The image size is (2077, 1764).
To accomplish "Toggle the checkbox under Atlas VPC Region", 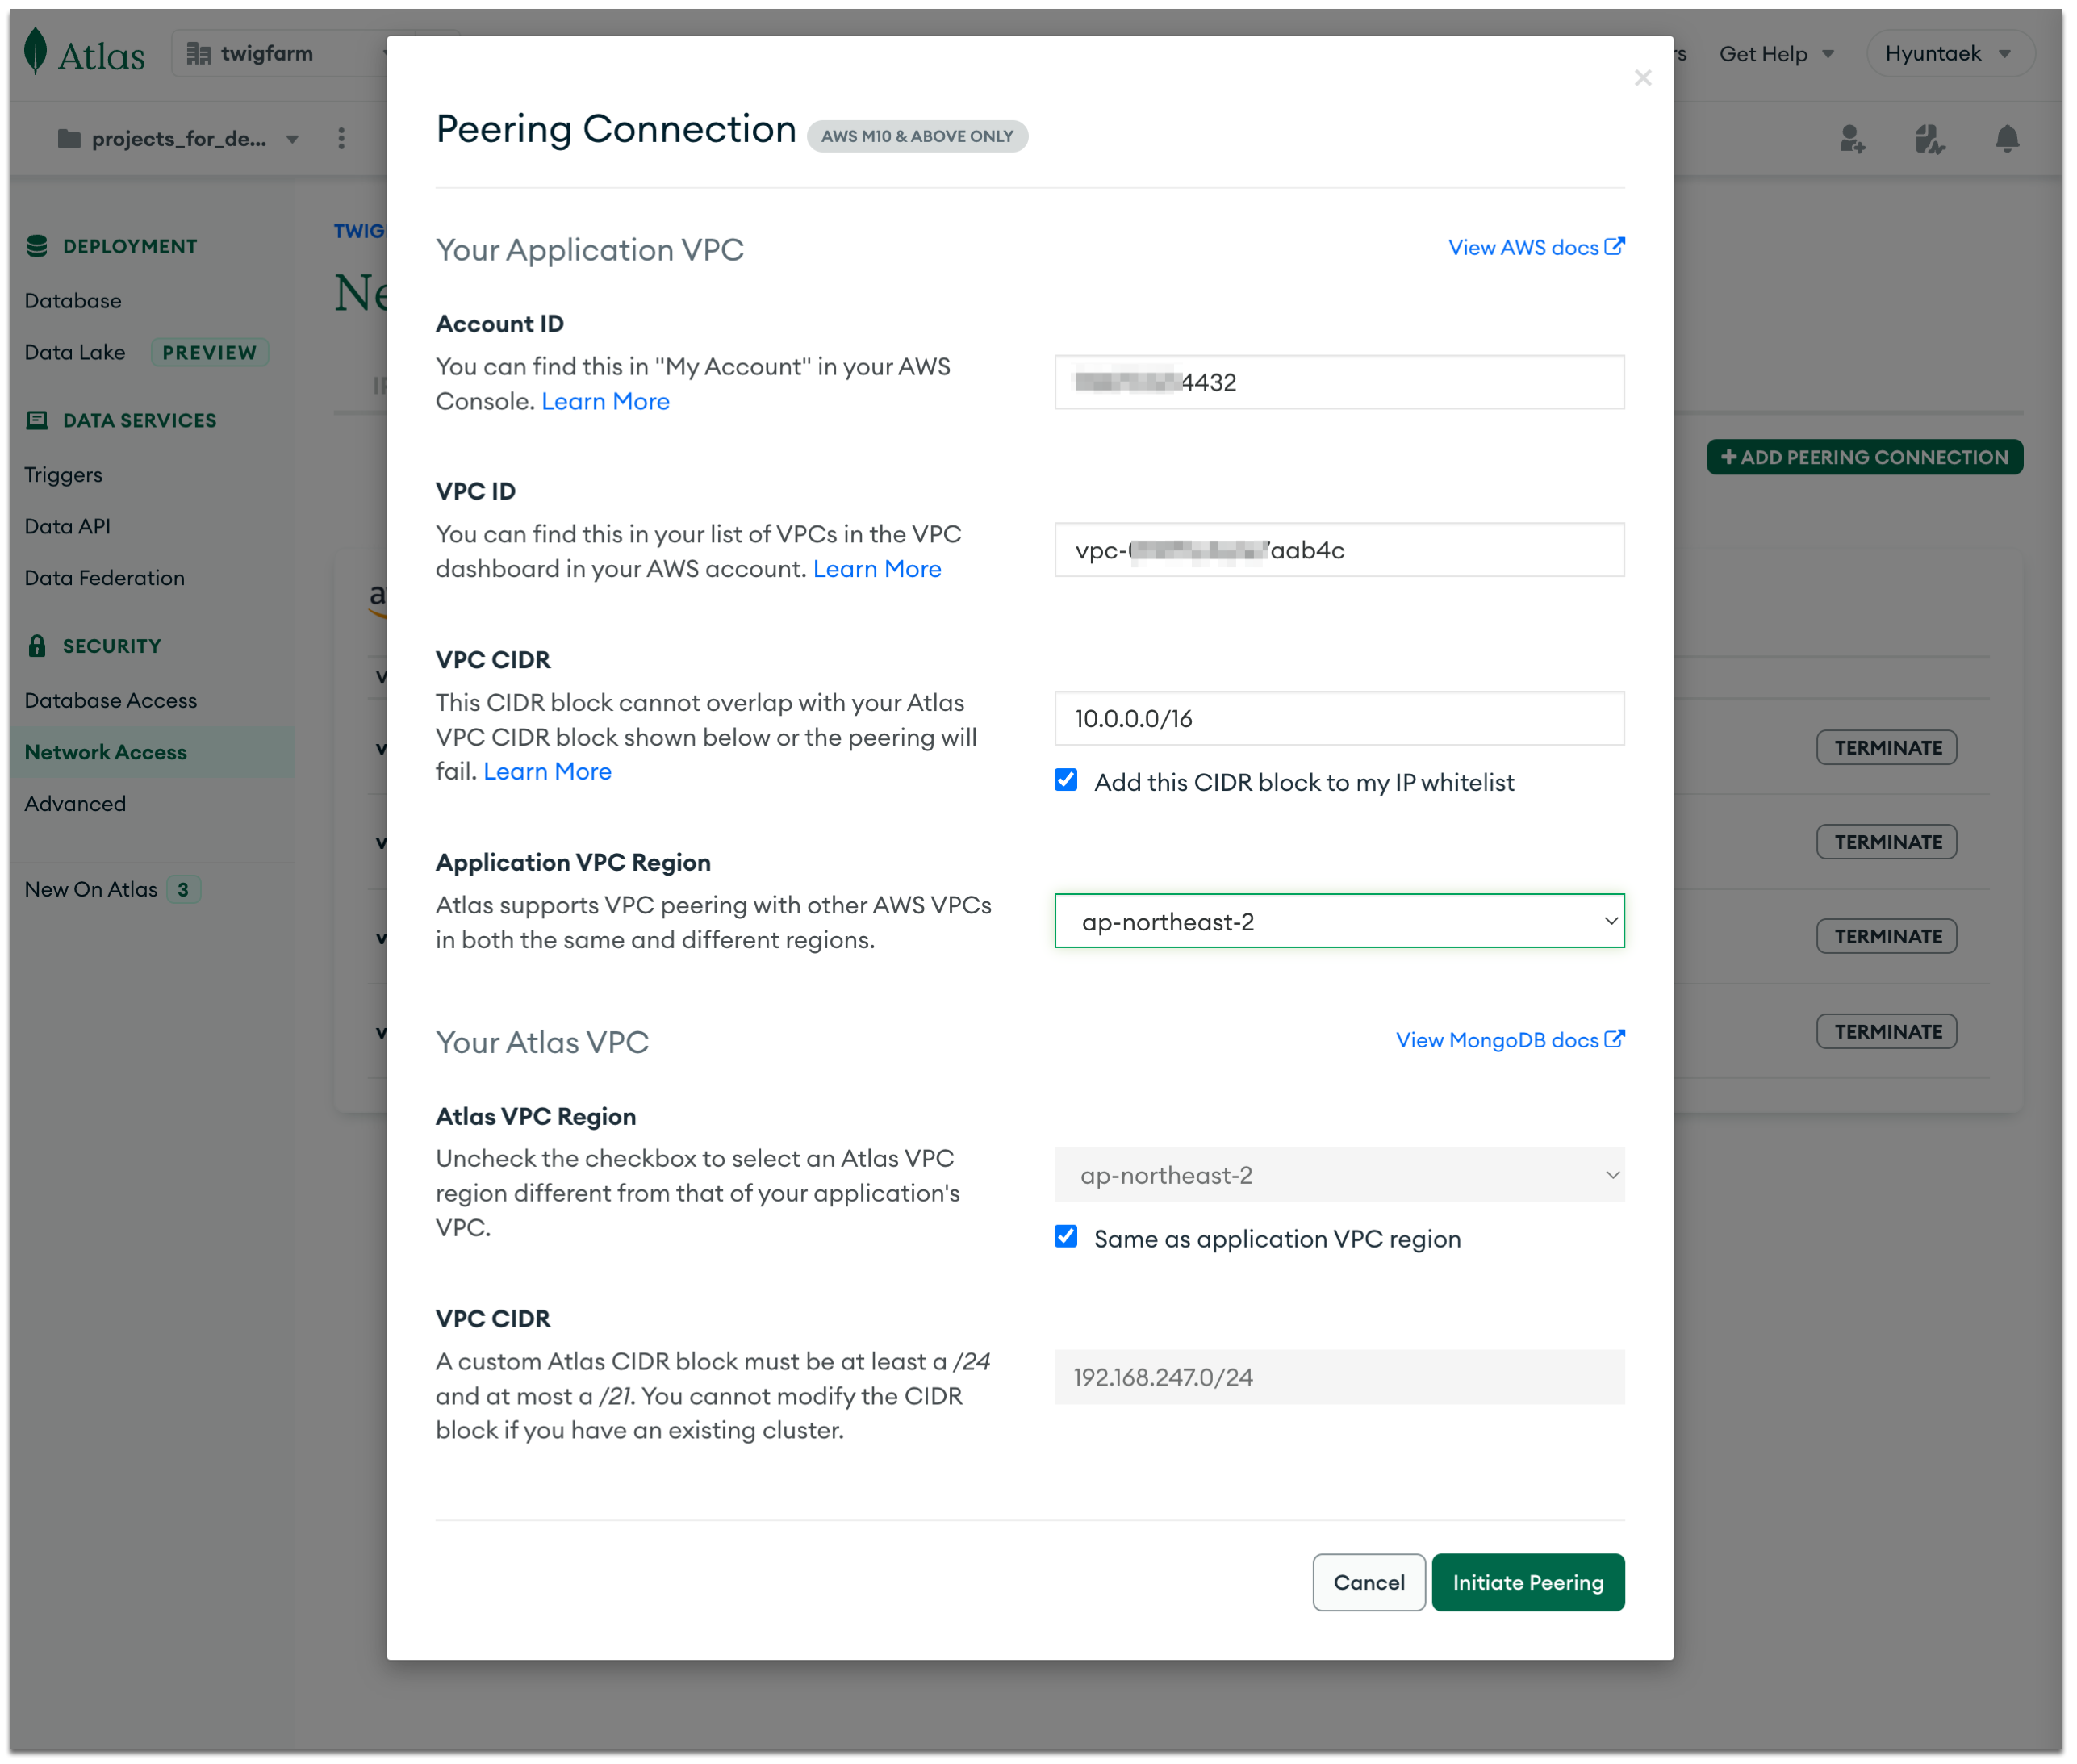I will (x=1066, y=1237).
